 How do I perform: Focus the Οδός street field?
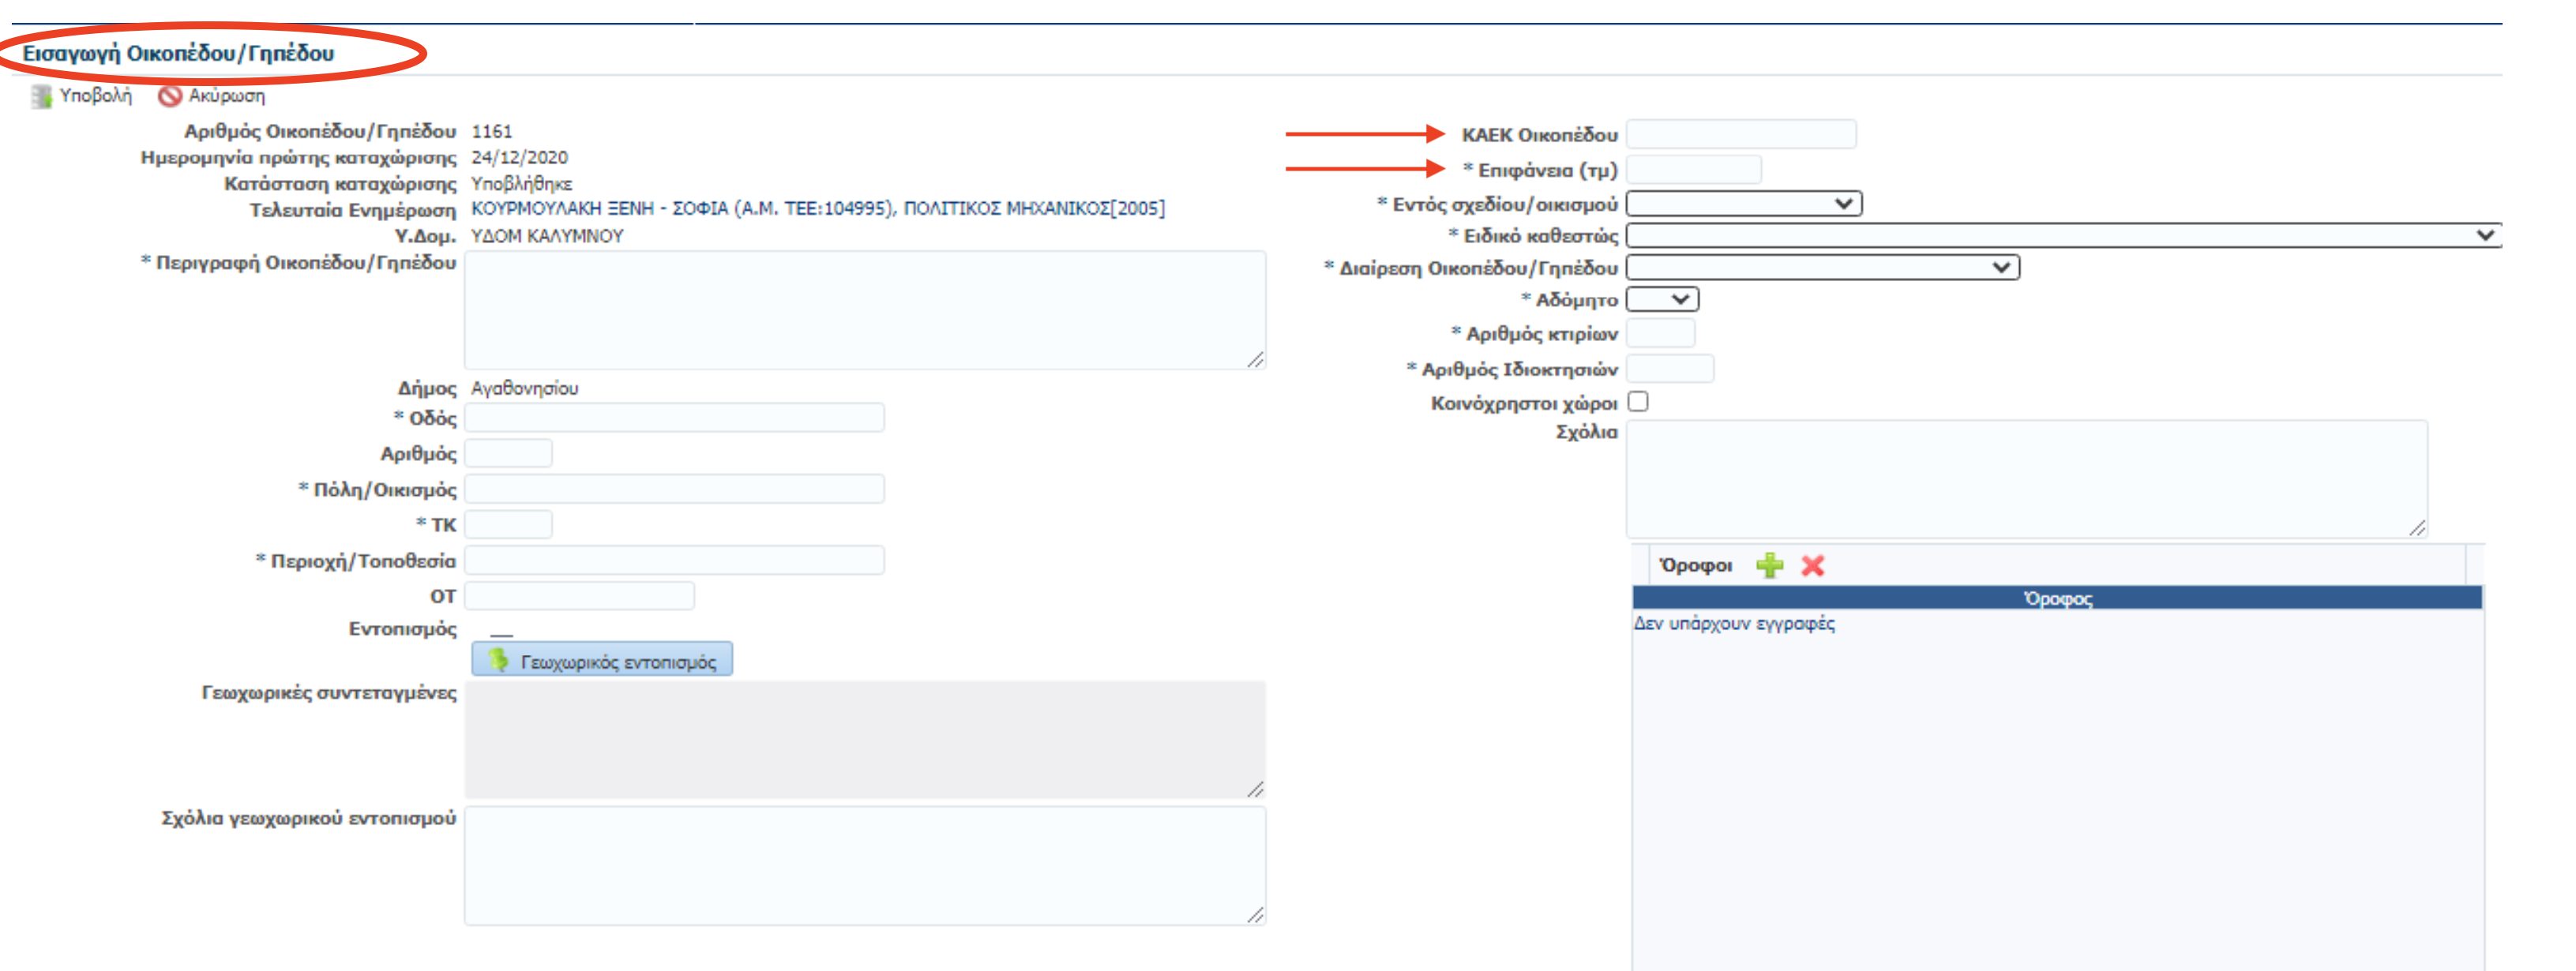pyautogui.click(x=674, y=418)
